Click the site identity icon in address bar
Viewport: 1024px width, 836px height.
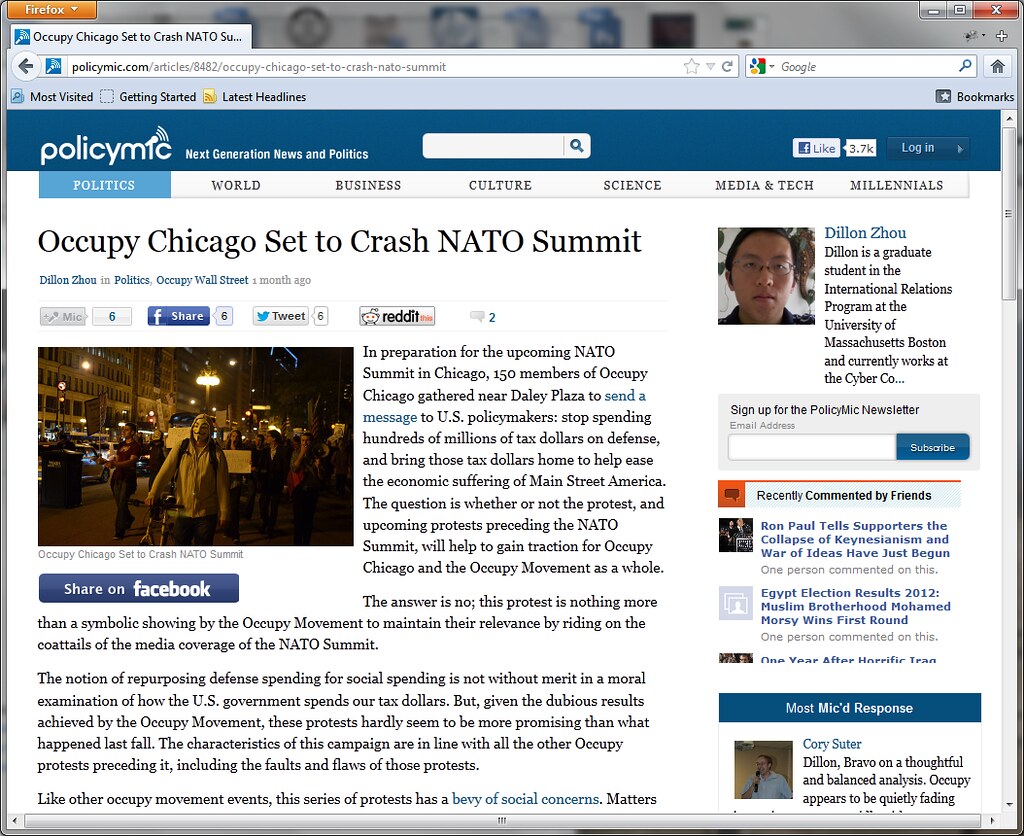54,66
